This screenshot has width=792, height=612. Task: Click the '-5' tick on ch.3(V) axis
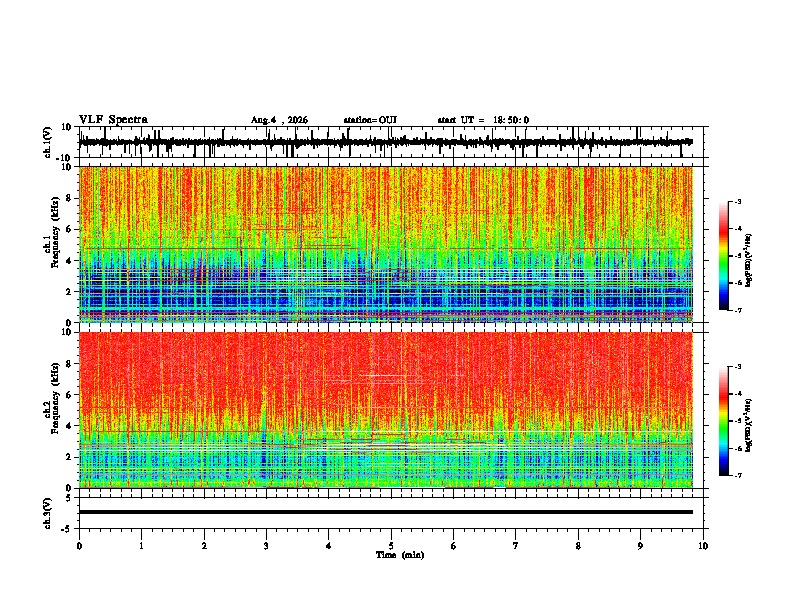coord(68,529)
